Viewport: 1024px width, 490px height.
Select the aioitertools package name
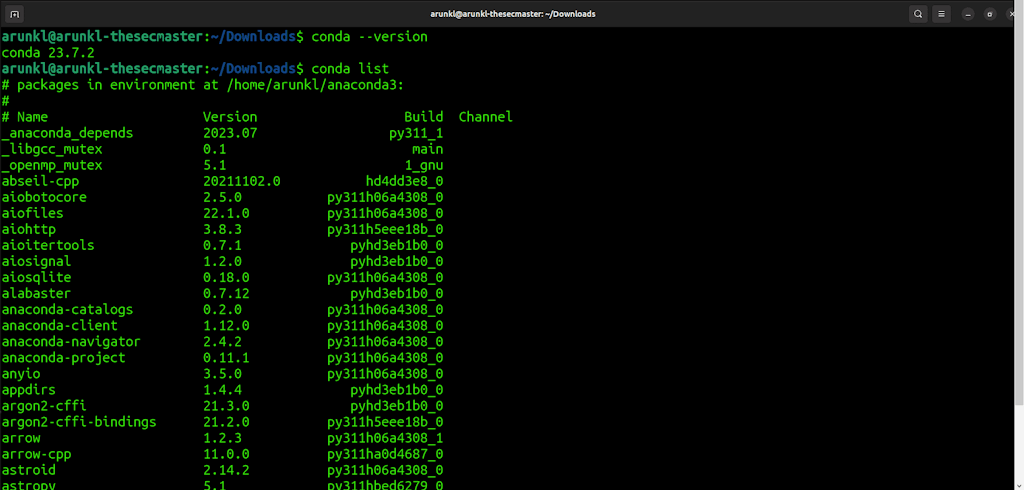(48, 245)
